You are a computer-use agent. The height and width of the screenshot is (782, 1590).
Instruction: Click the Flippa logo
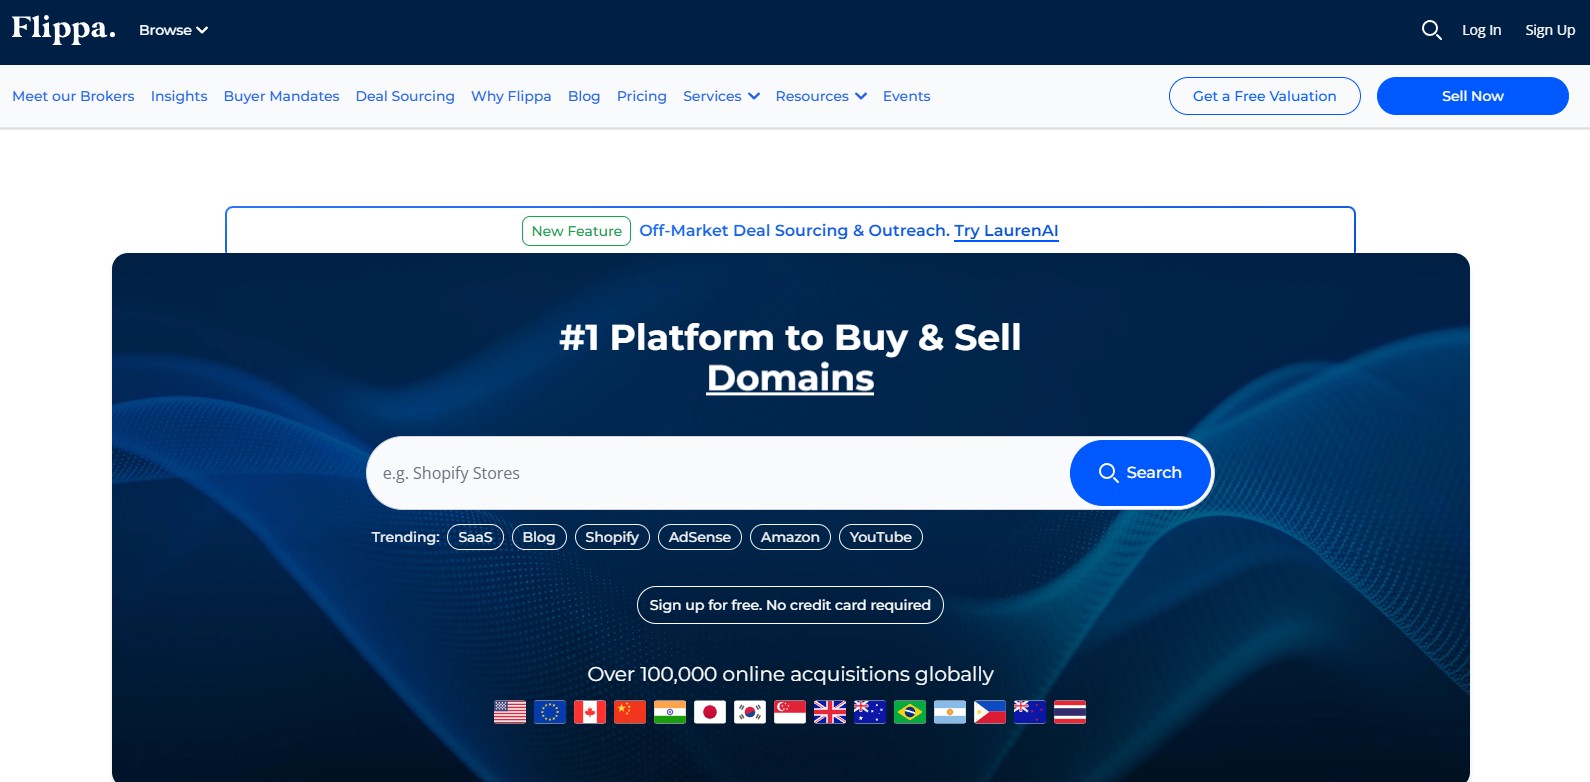tap(63, 29)
